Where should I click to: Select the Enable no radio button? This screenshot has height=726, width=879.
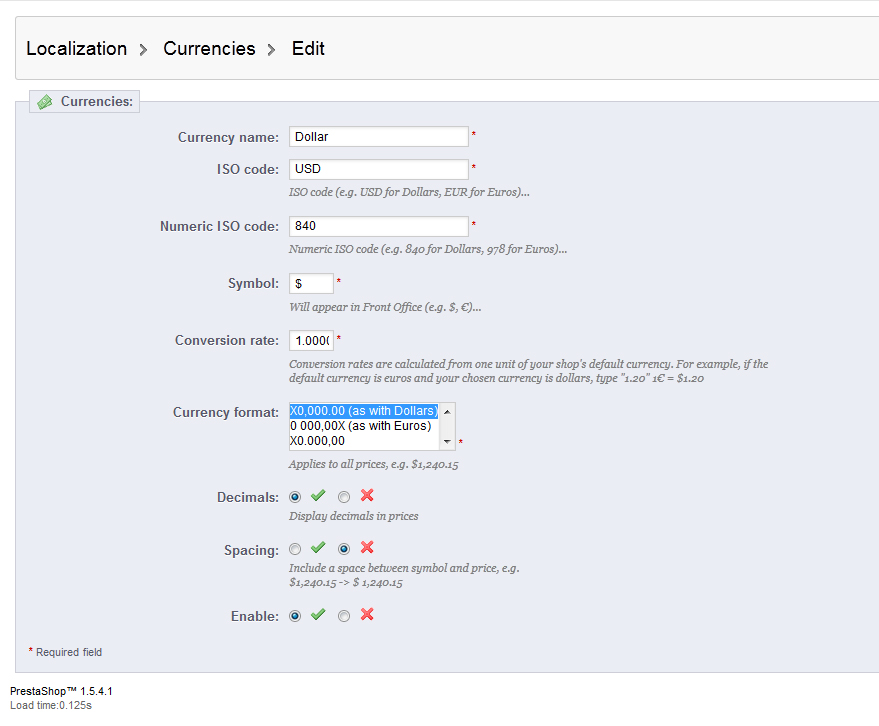[344, 616]
